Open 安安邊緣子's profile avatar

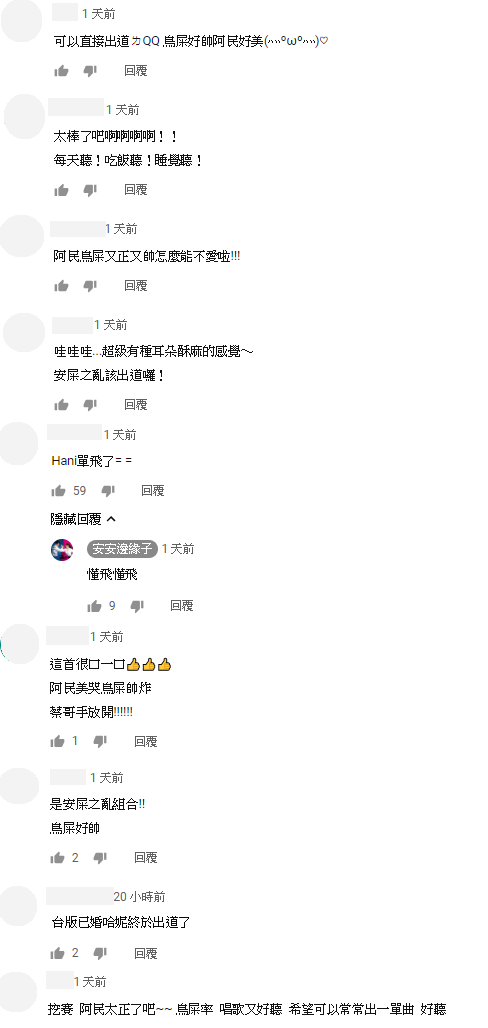coord(62,549)
